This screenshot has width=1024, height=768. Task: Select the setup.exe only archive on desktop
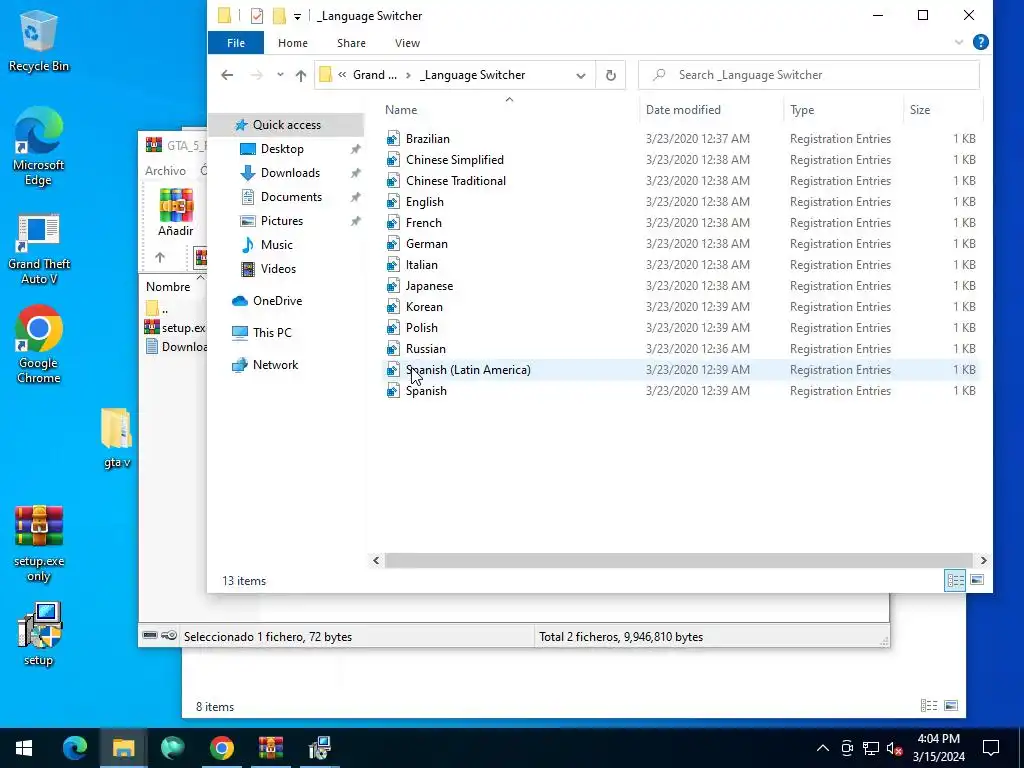point(39,543)
